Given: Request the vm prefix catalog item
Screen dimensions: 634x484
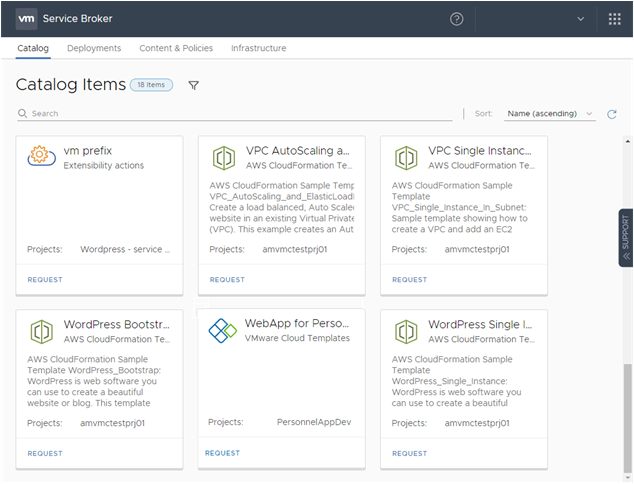Looking at the screenshot, I should coord(45,280).
